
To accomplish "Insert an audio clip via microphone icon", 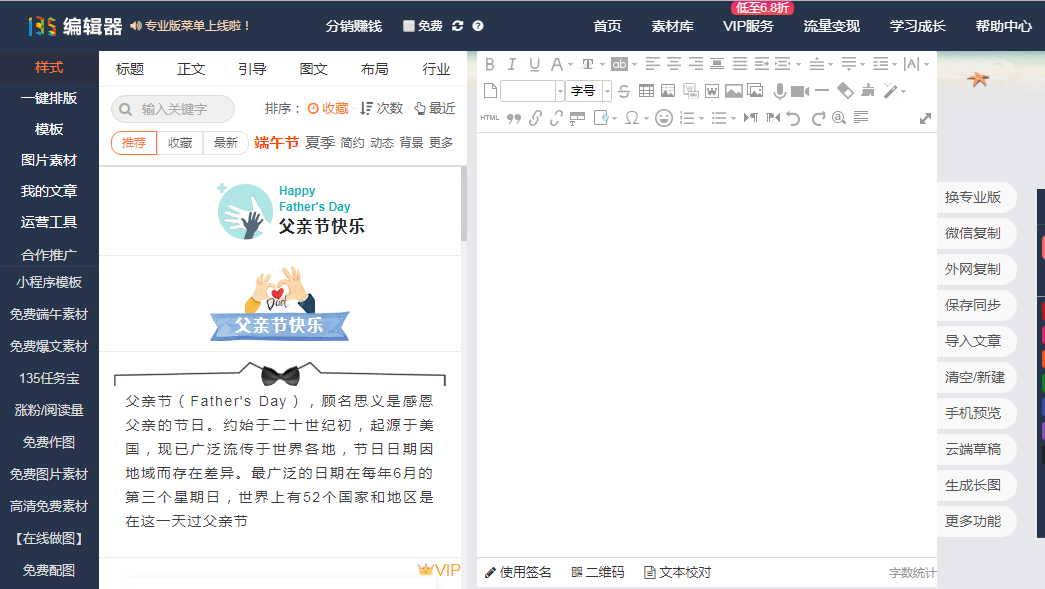I will [x=779, y=91].
